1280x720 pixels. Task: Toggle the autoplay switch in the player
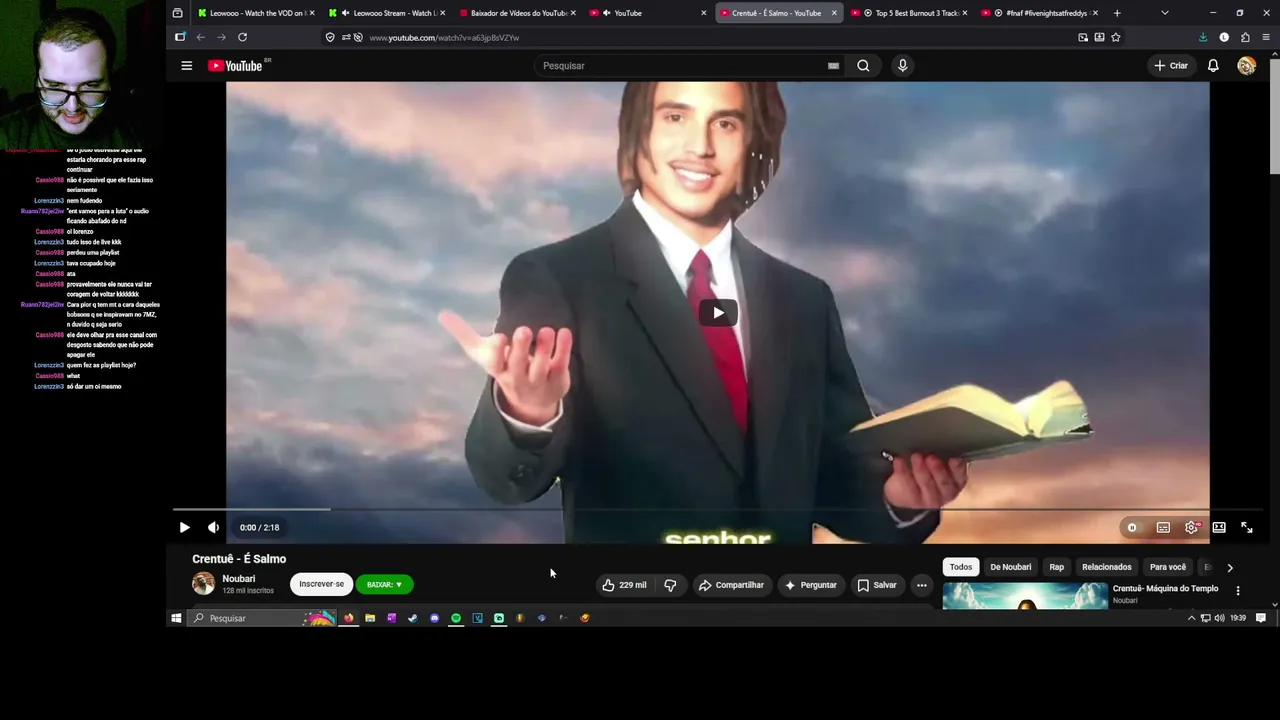tap(1132, 528)
